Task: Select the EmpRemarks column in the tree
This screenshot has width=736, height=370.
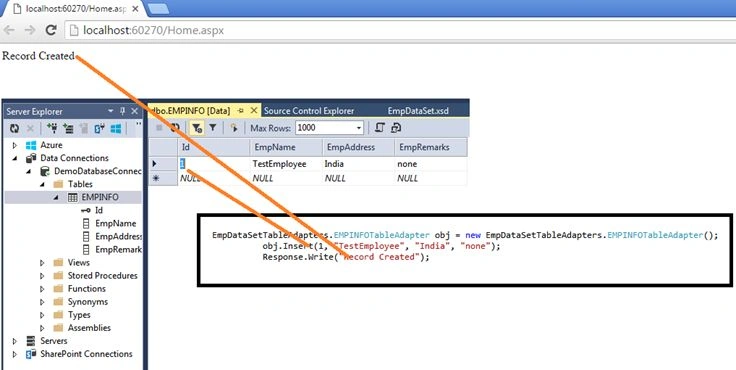Action: [x=118, y=250]
